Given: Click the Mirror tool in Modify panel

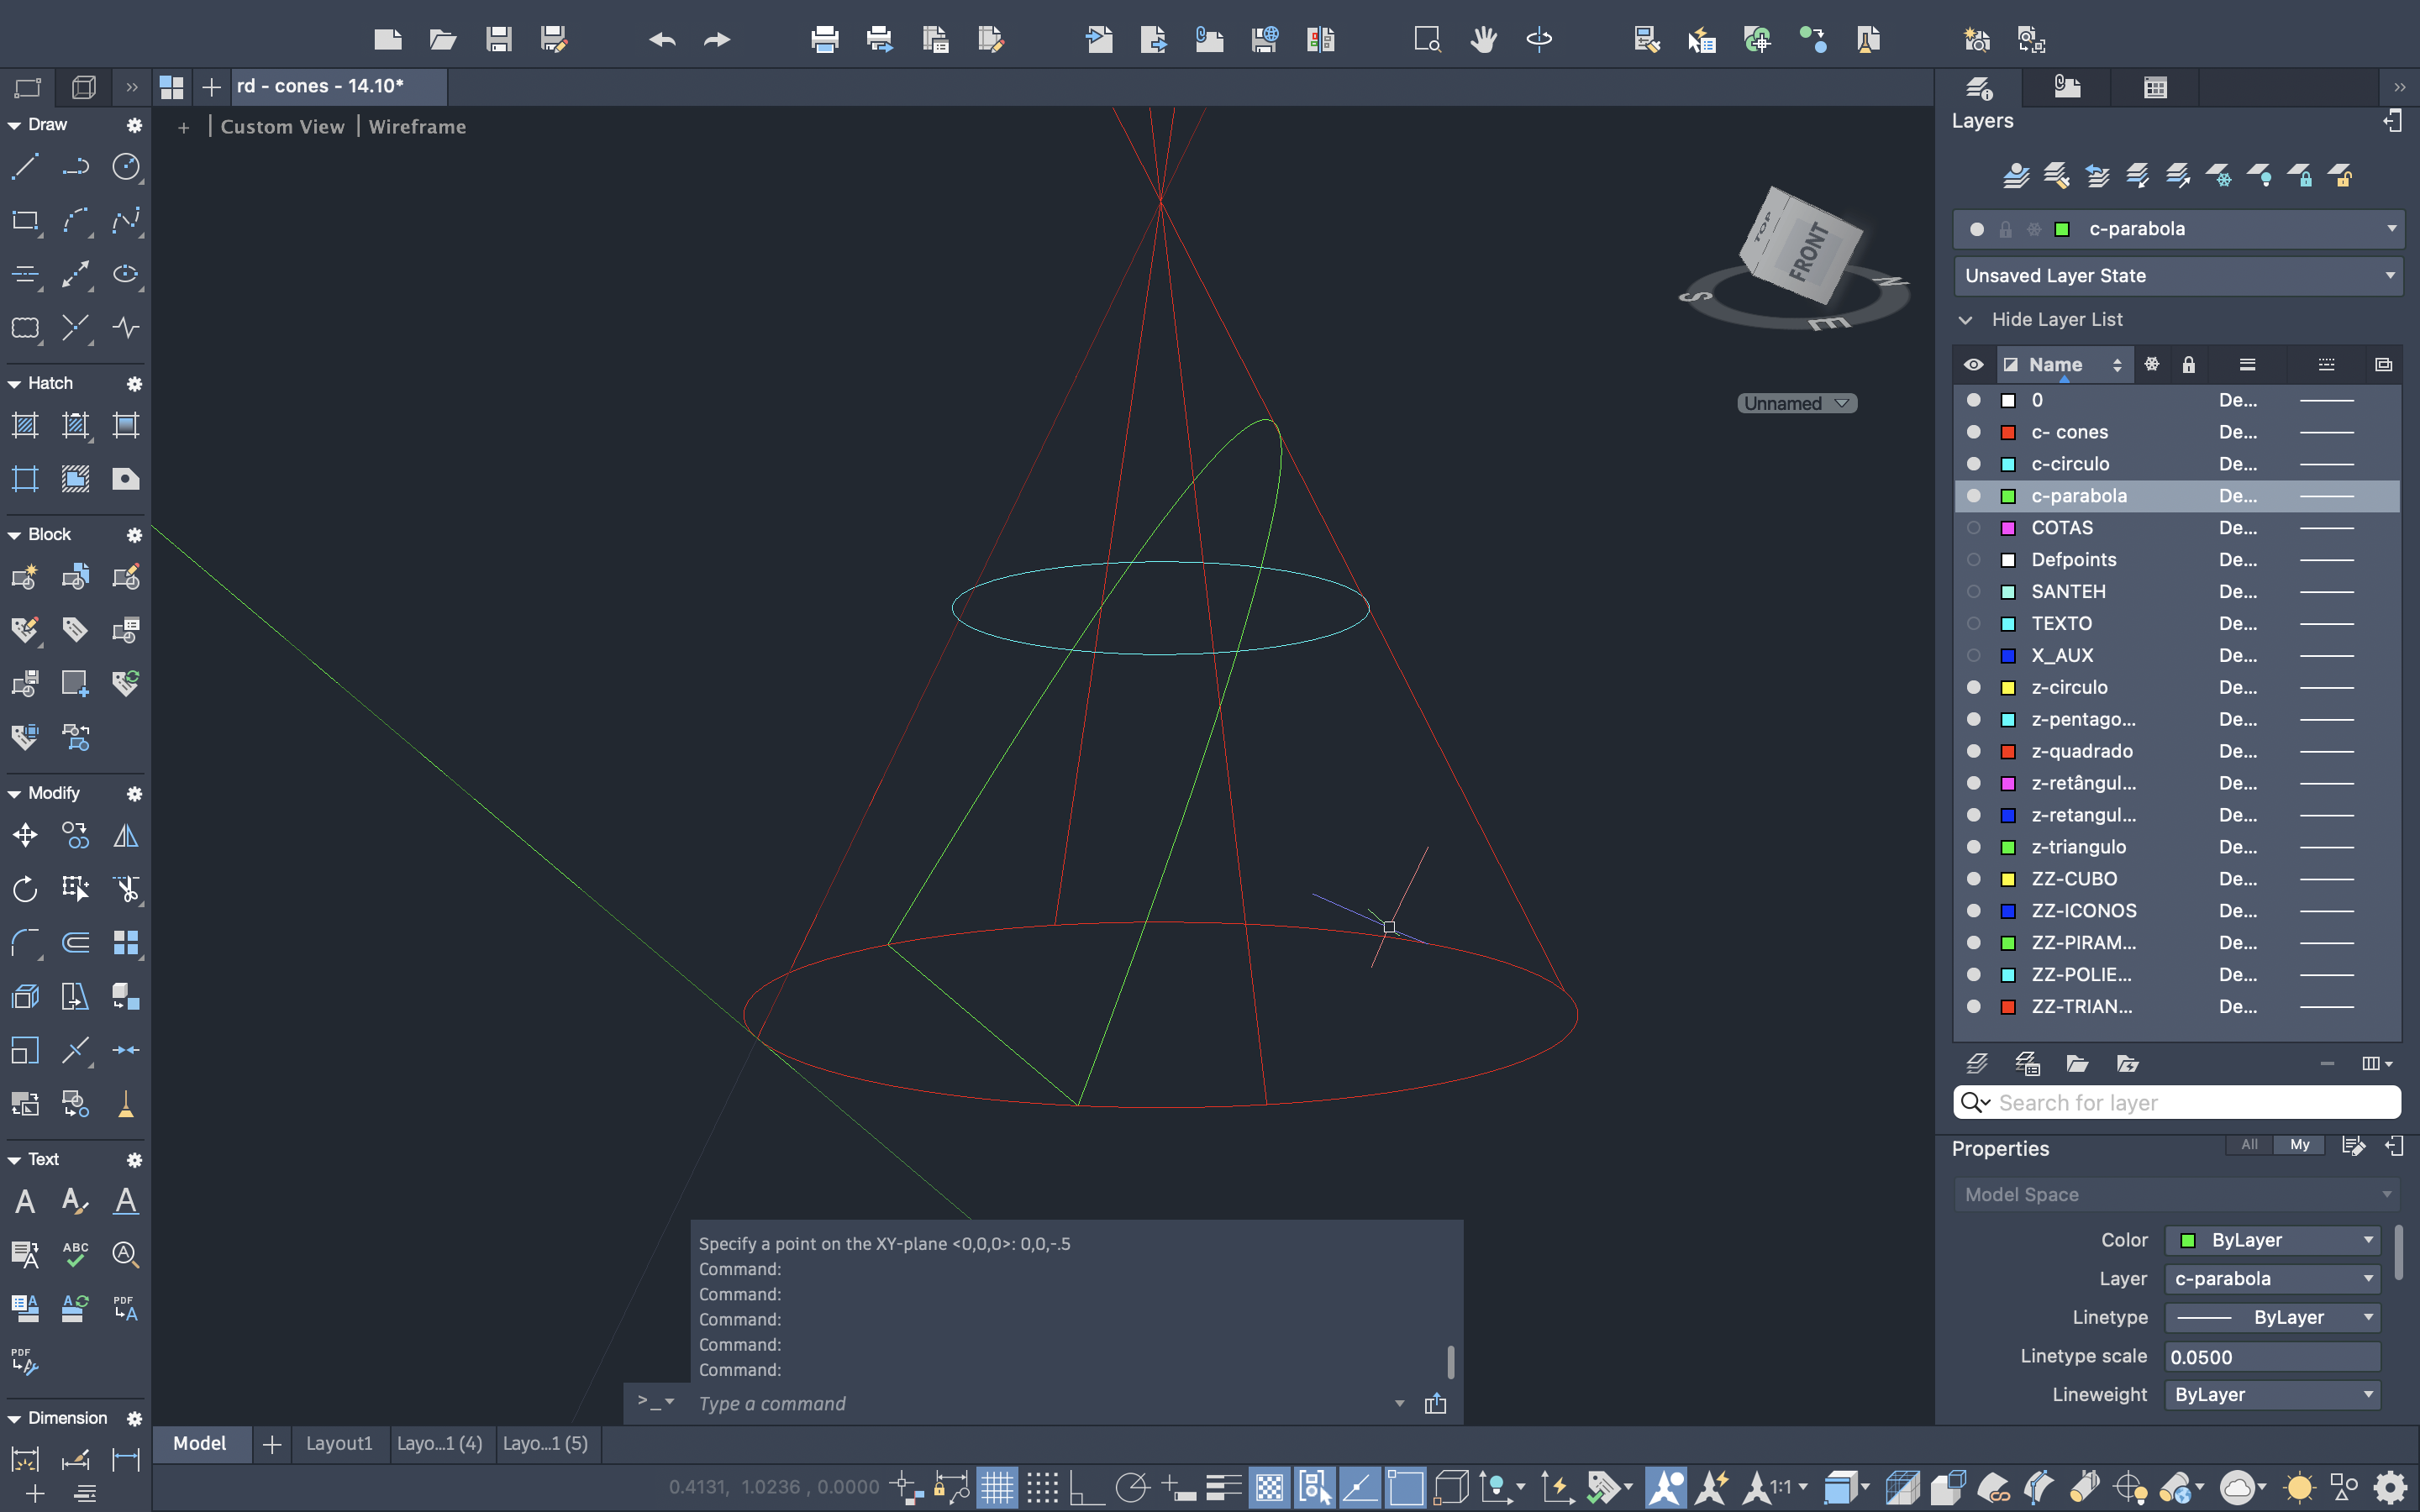Looking at the screenshot, I should point(126,835).
